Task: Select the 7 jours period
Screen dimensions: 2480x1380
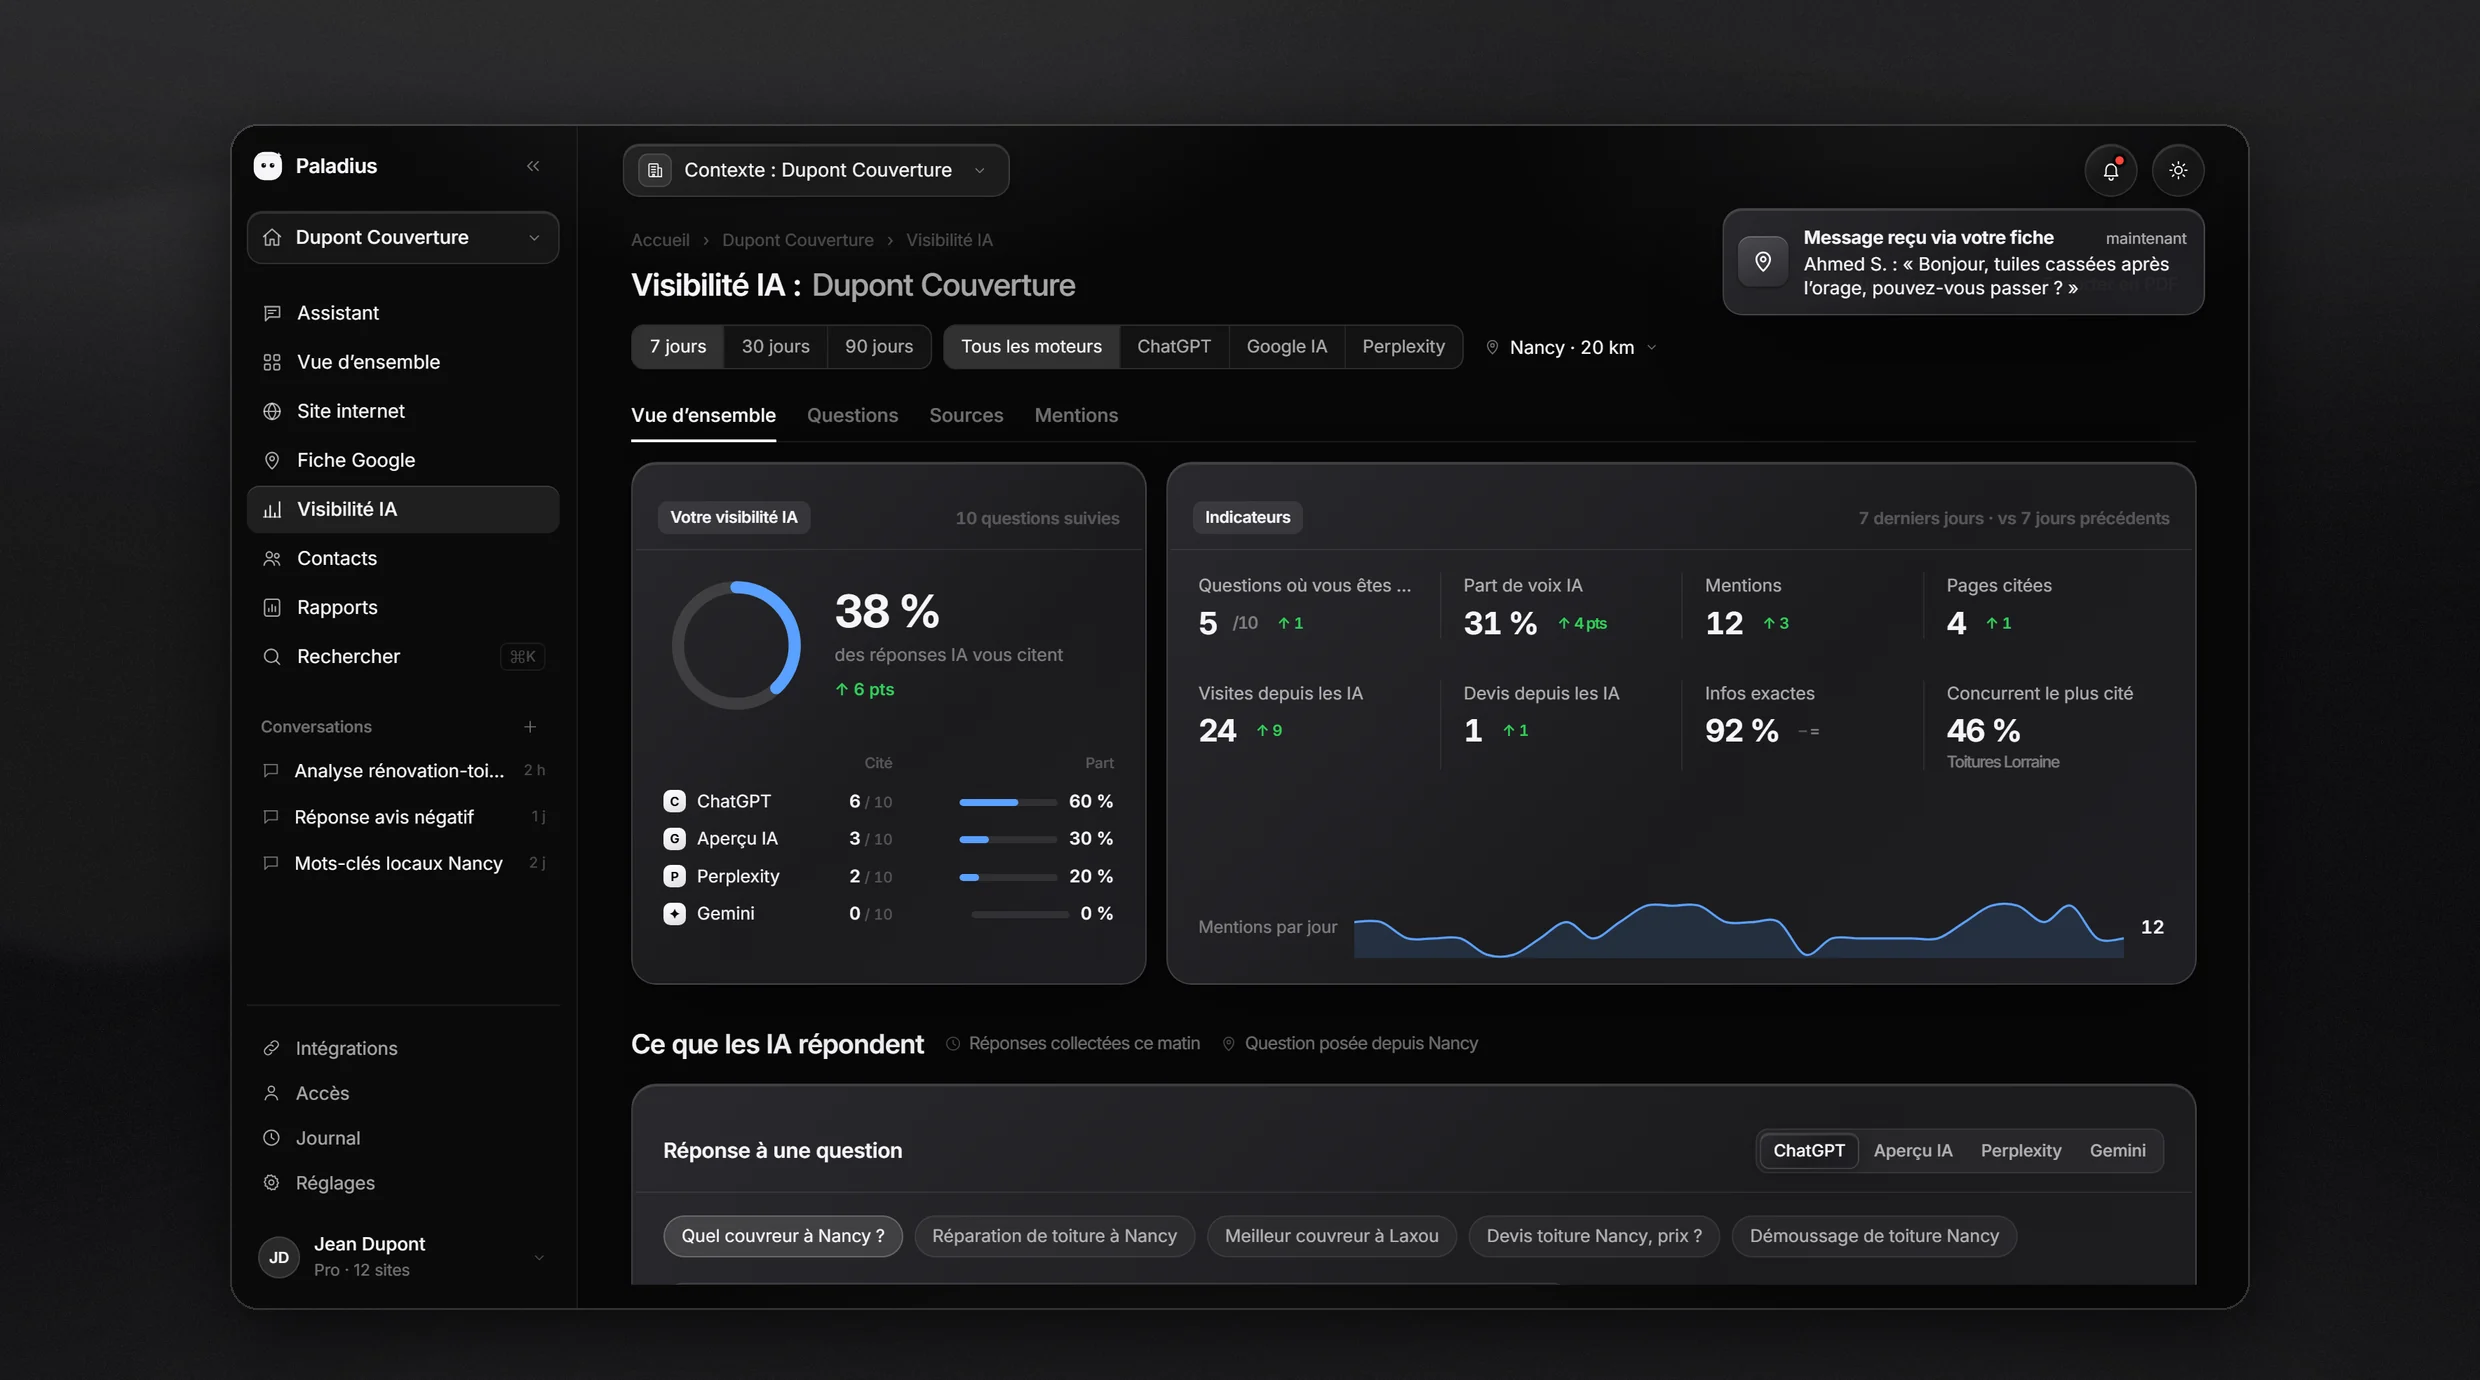Action: 678,346
